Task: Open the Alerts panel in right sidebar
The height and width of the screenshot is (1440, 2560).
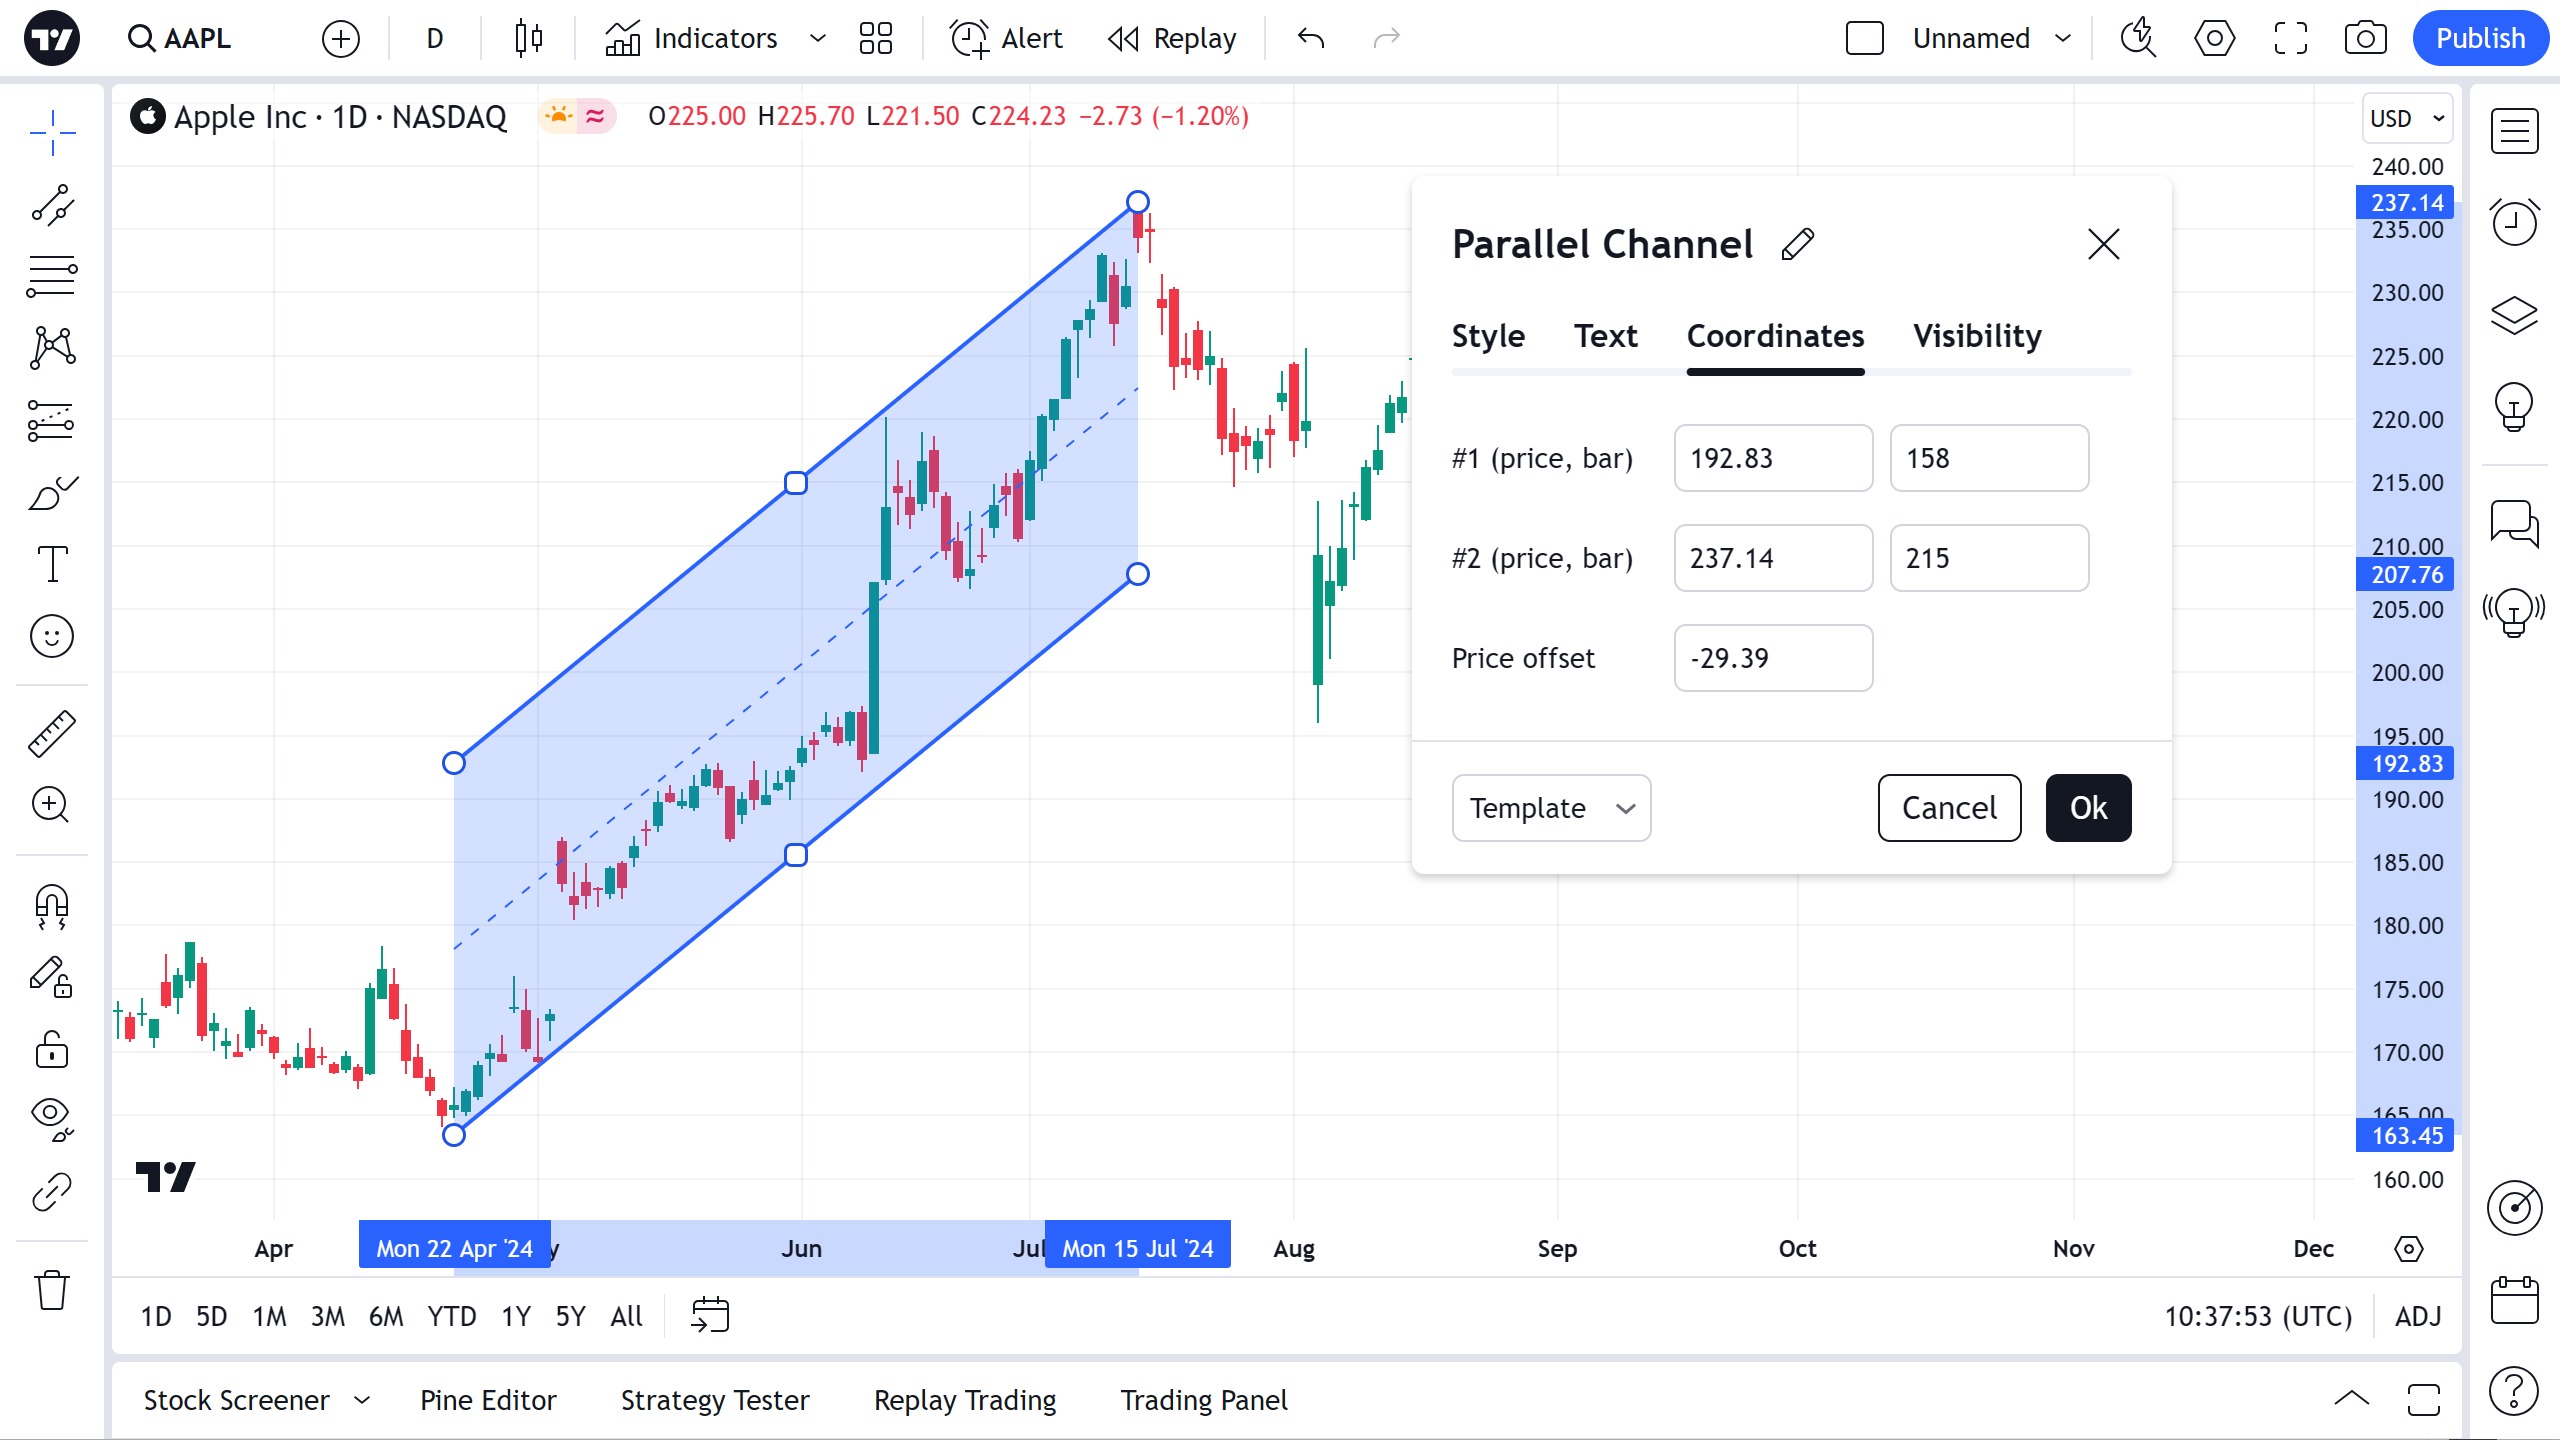Action: click(2514, 222)
